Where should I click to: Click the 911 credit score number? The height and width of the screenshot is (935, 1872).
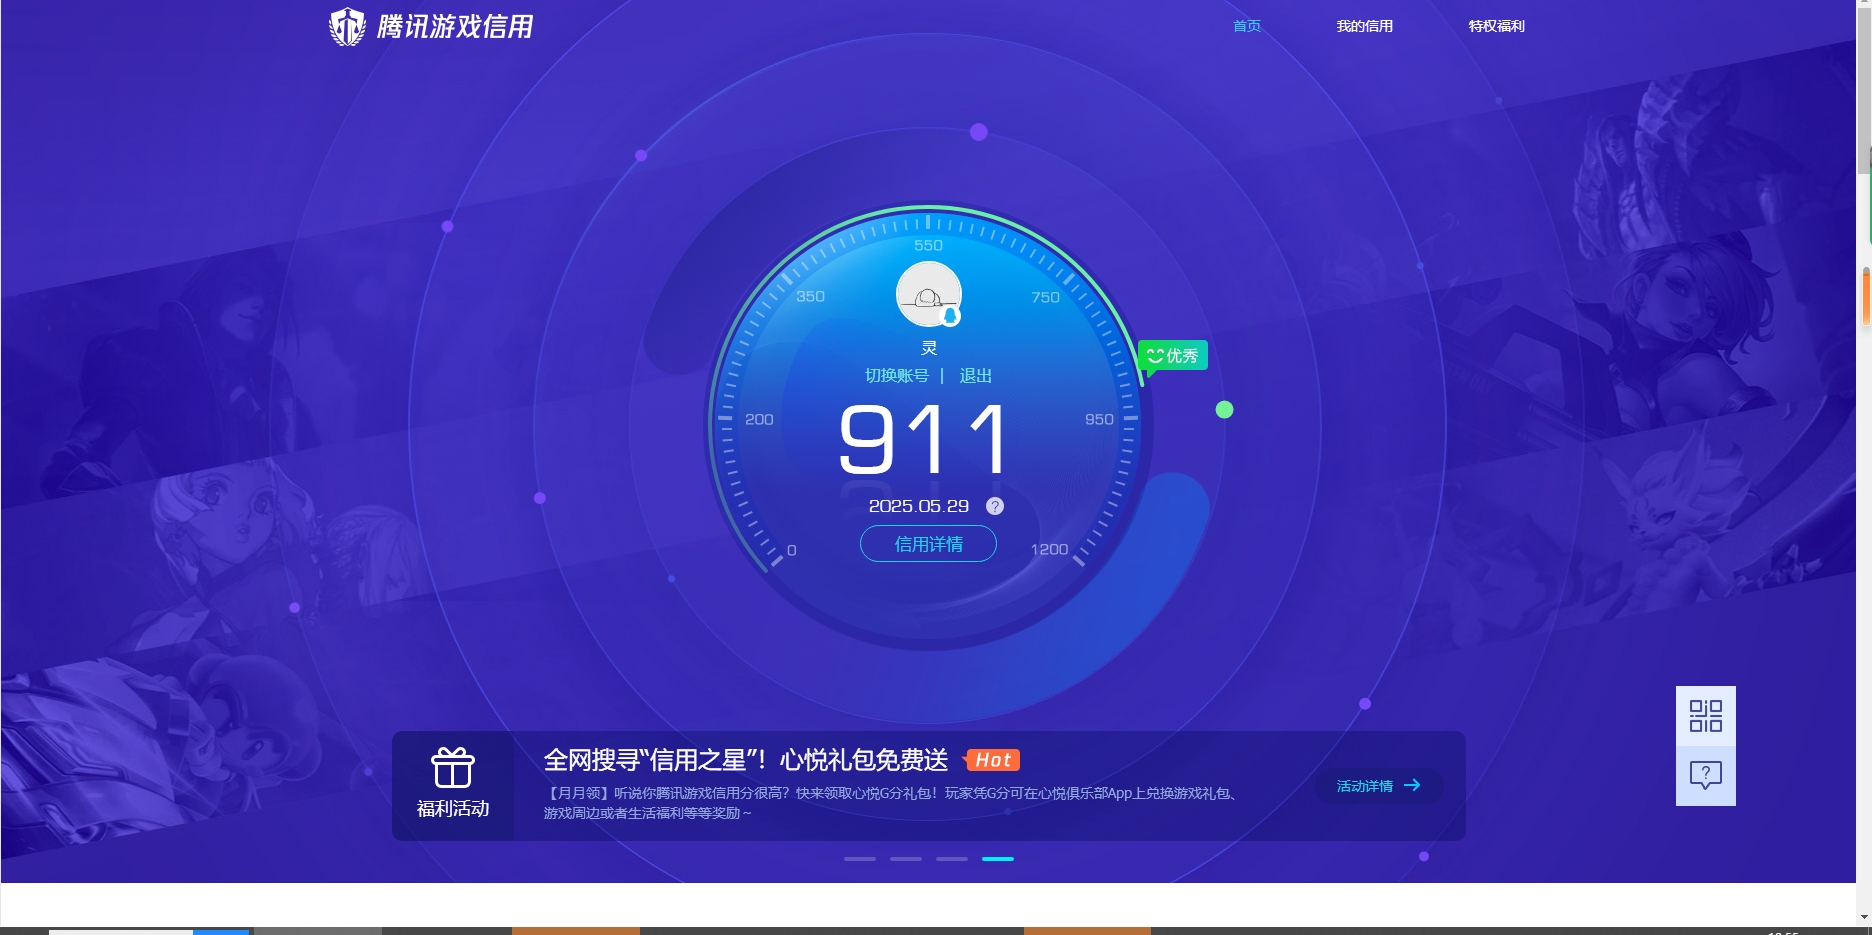[923, 438]
